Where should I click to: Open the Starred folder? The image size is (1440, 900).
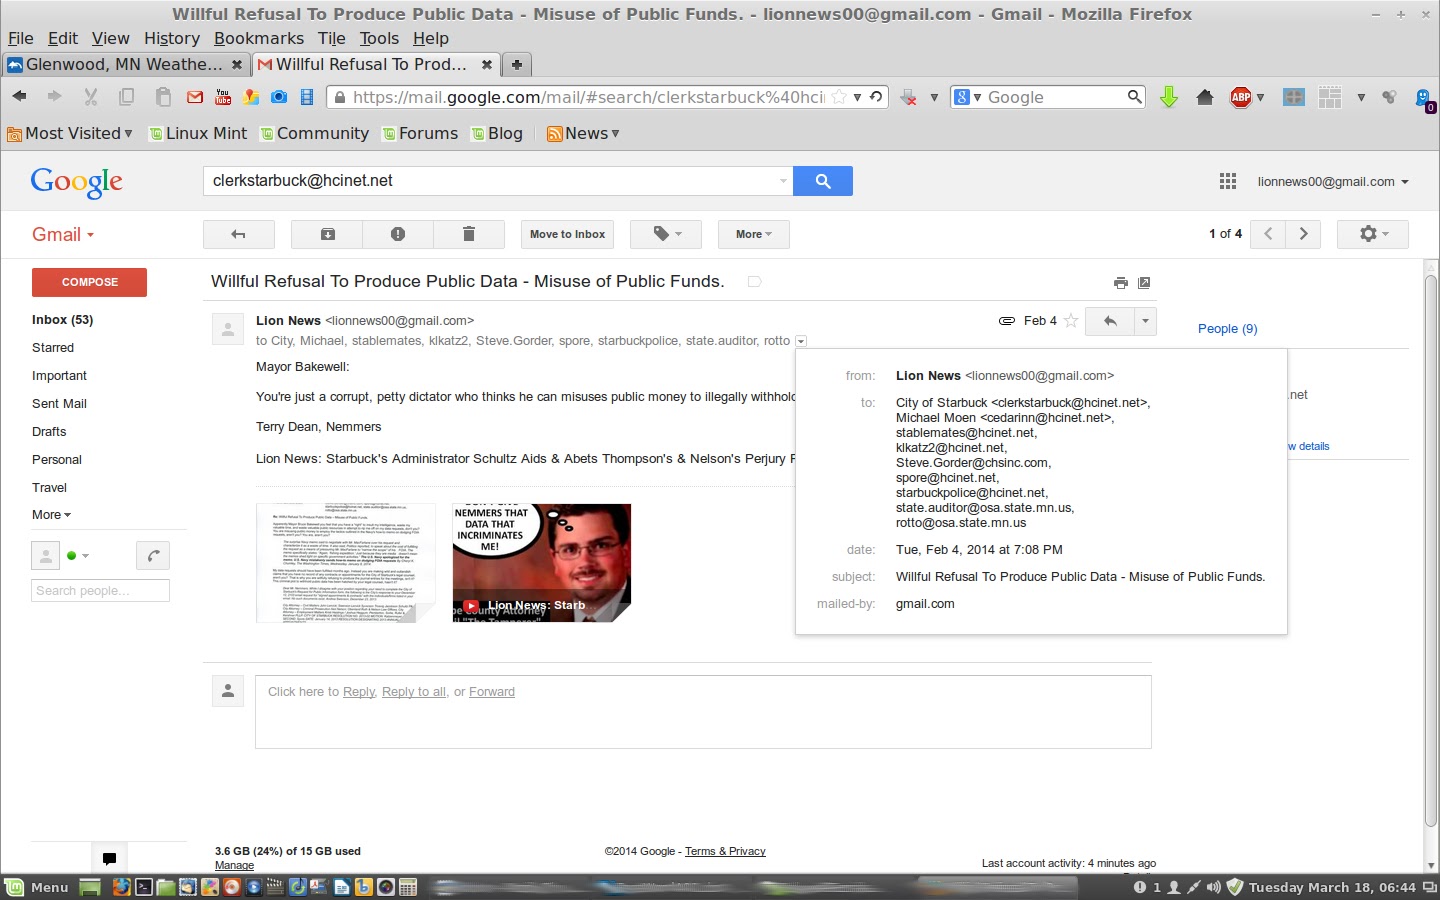(x=53, y=348)
